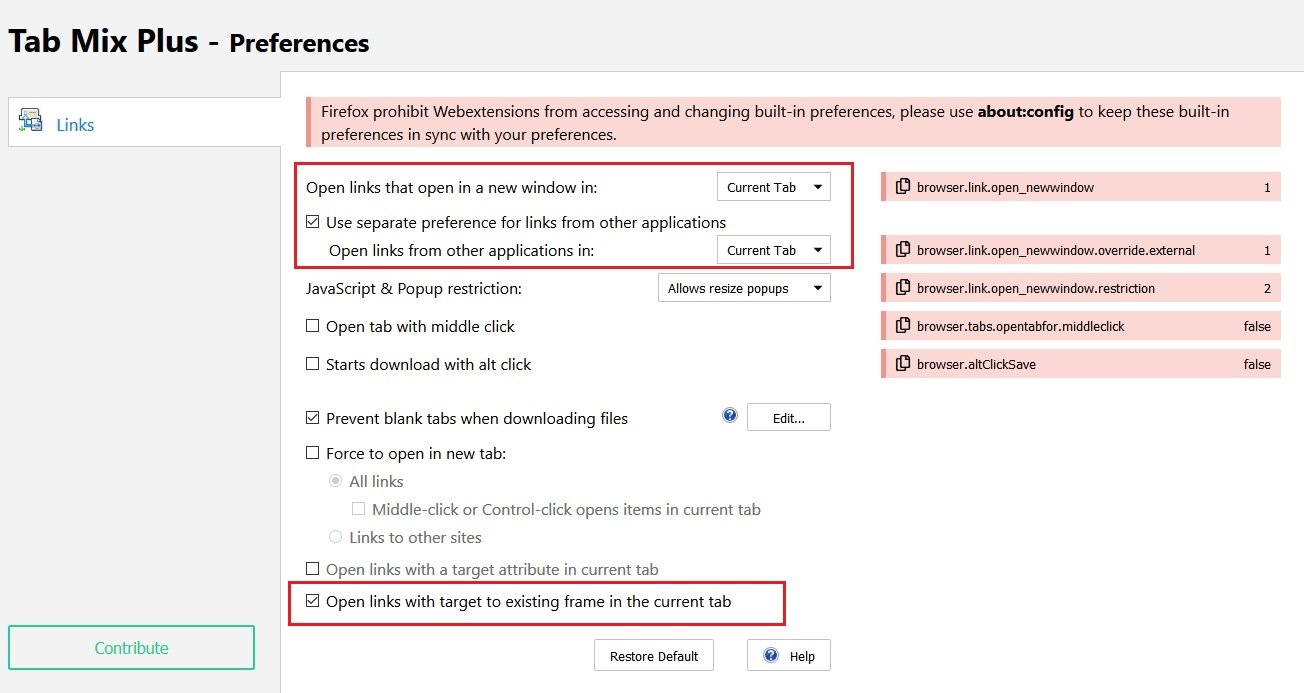The image size is (1304, 693).
Task: Expand JavaScript & Popup restriction dropdown
Action: [743, 288]
